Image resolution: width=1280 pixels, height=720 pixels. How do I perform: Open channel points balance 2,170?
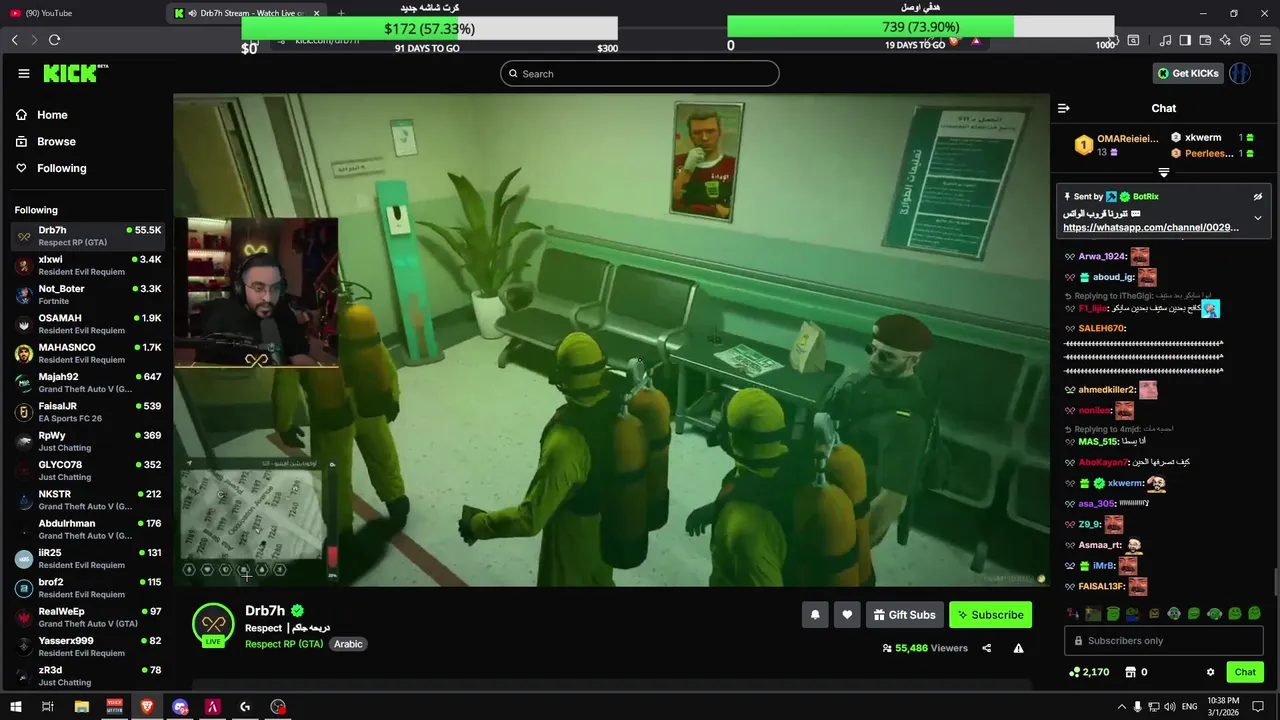click(x=1089, y=672)
